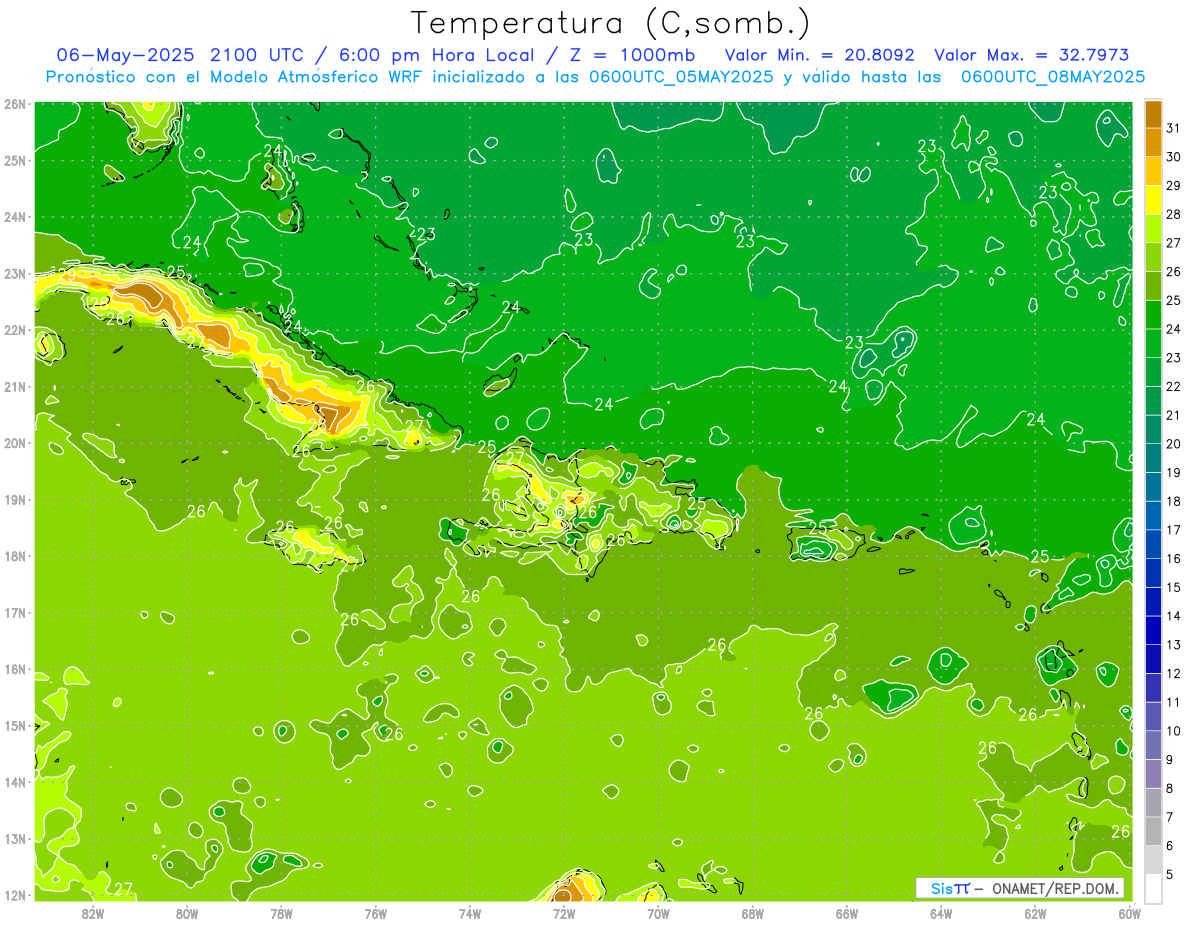
Task: Pick the green legend swatch between 23 and 24
Action: [x=1153, y=343]
